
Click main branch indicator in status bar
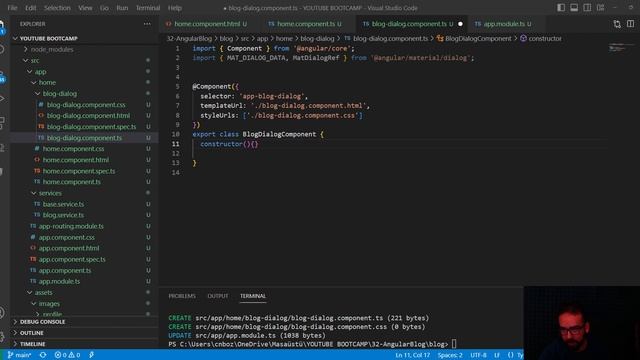click(x=19, y=355)
